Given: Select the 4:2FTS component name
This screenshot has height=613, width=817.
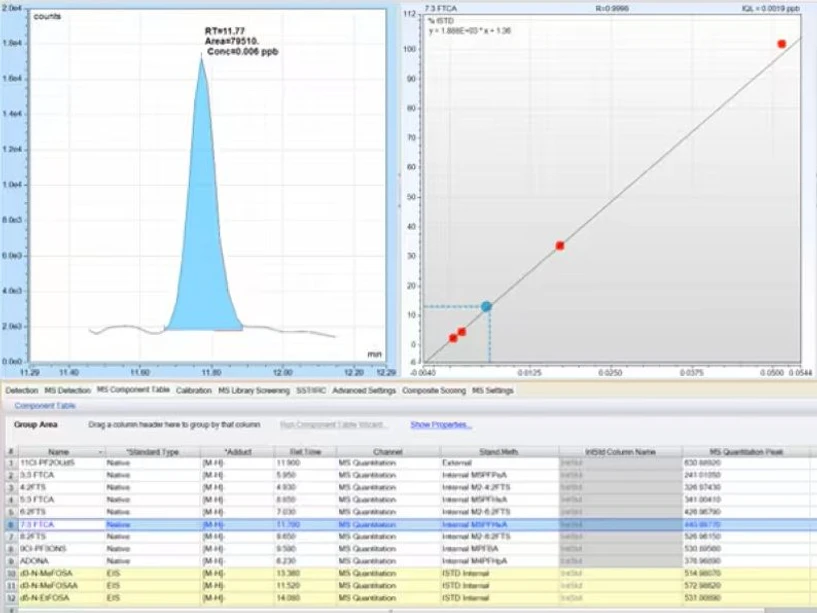Looking at the screenshot, I should pyautogui.click(x=33, y=487).
